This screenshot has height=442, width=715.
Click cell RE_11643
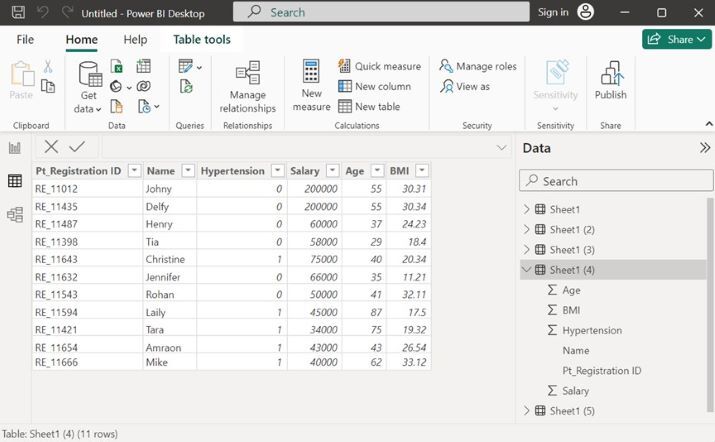click(x=87, y=259)
